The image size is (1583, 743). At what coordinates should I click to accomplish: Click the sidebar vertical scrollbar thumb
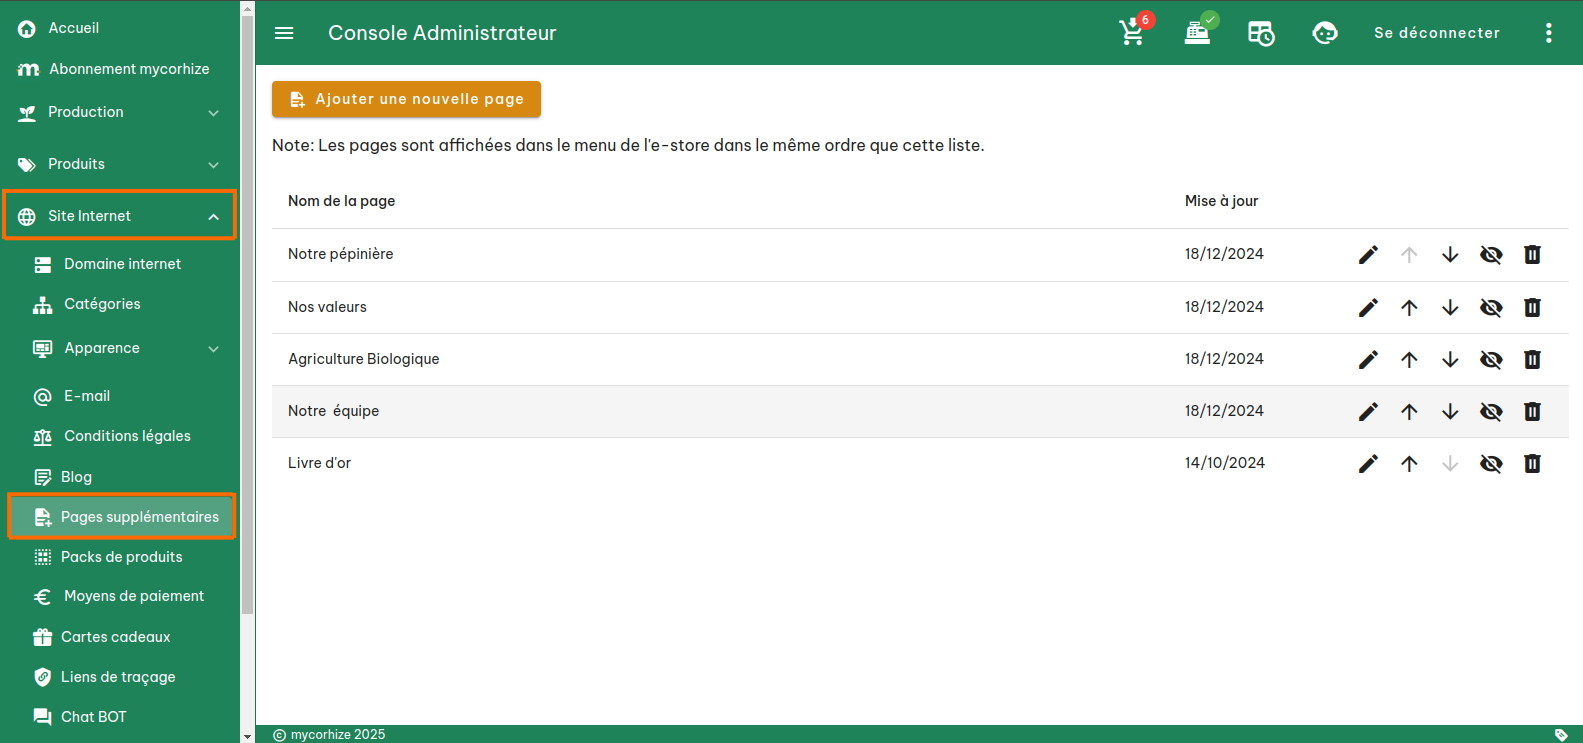pos(247,315)
